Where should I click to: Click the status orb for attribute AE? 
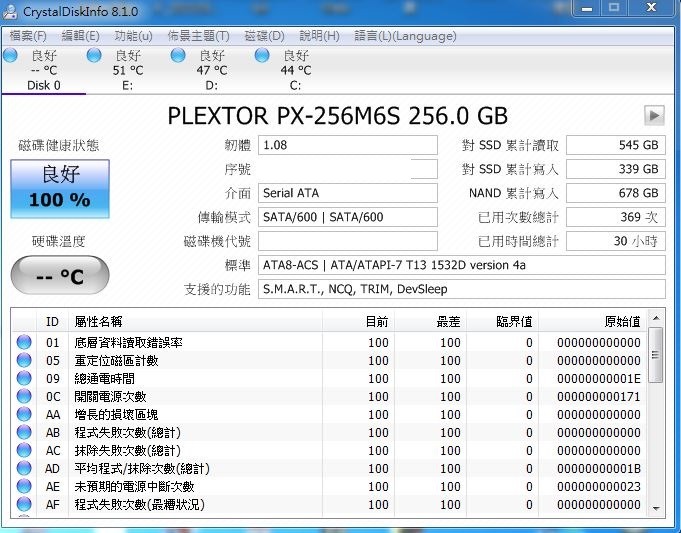pos(24,487)
